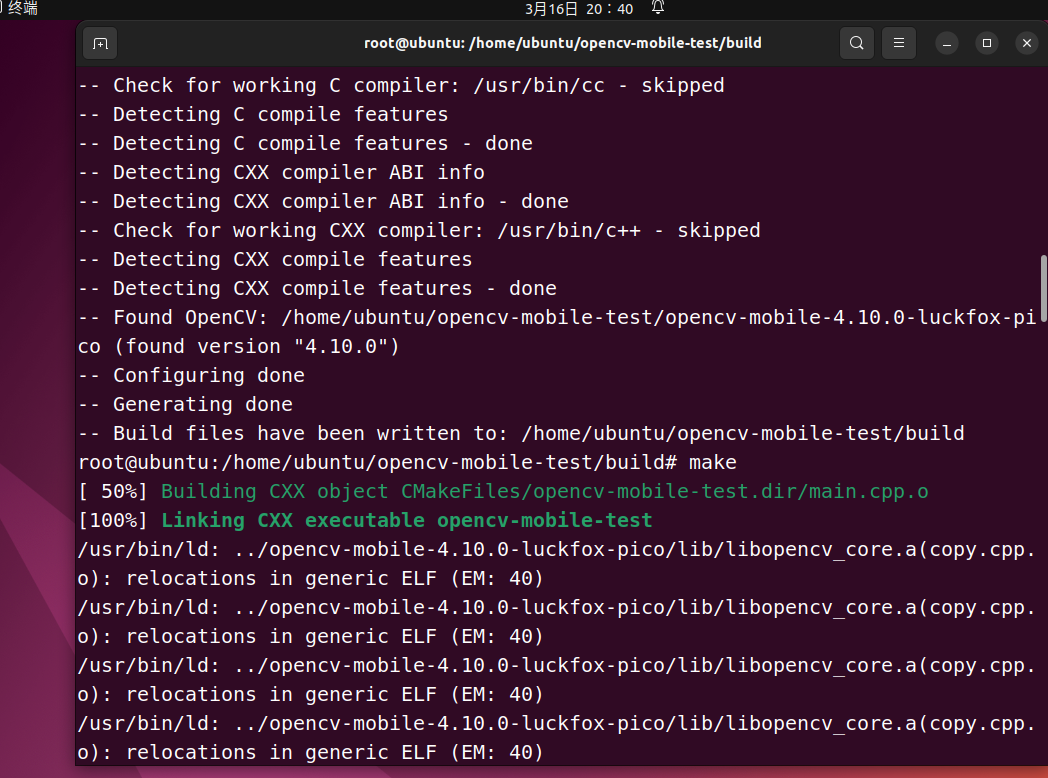Click the terminal vertical scrollbar handle
Viewport: 1048px width, 778px height.
click(1043, 288)
